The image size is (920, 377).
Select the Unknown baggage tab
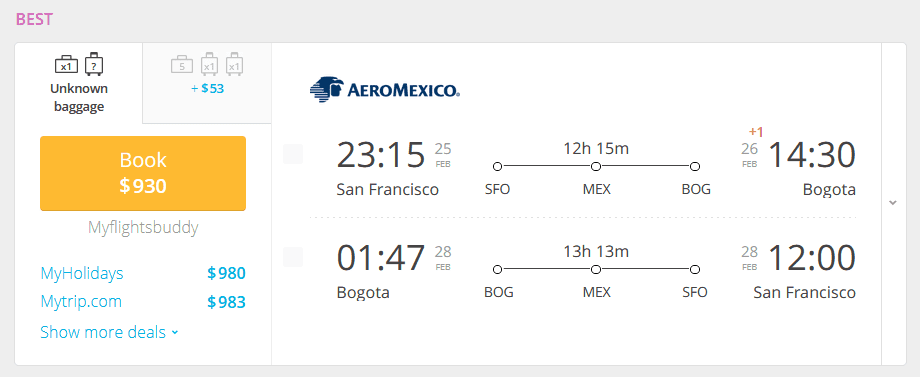tap(79, 83)
